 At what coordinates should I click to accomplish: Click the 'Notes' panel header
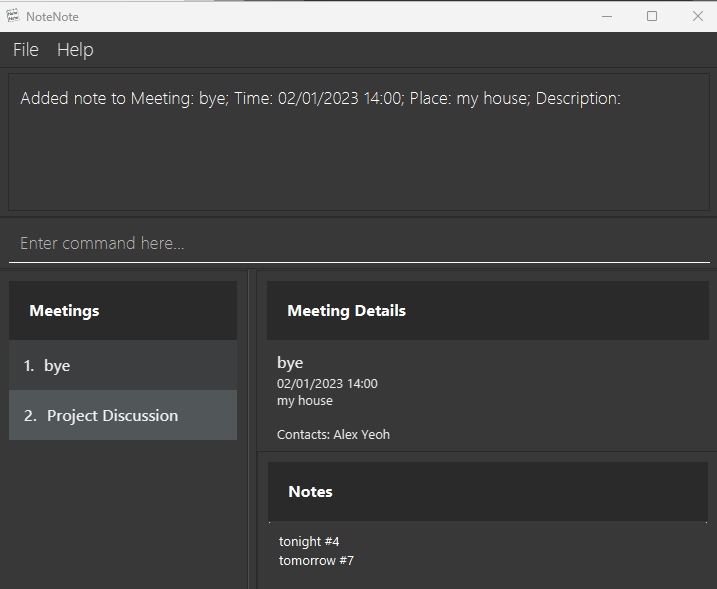pos(487,492)
